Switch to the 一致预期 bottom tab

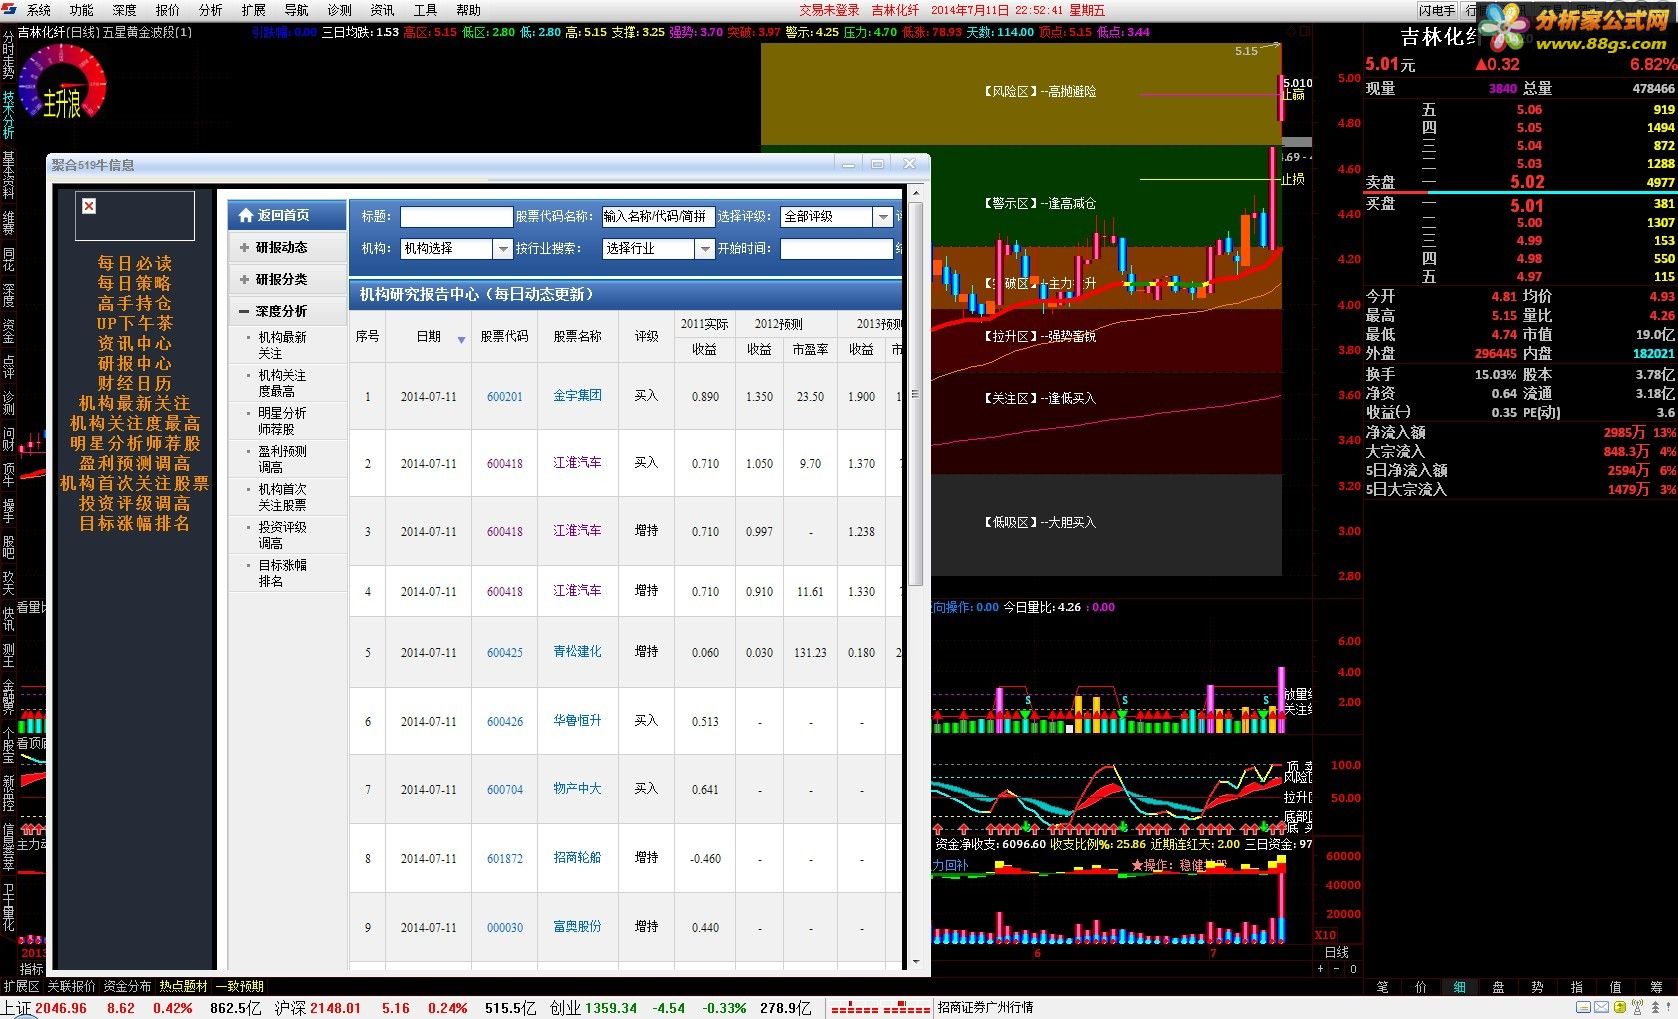240,986
